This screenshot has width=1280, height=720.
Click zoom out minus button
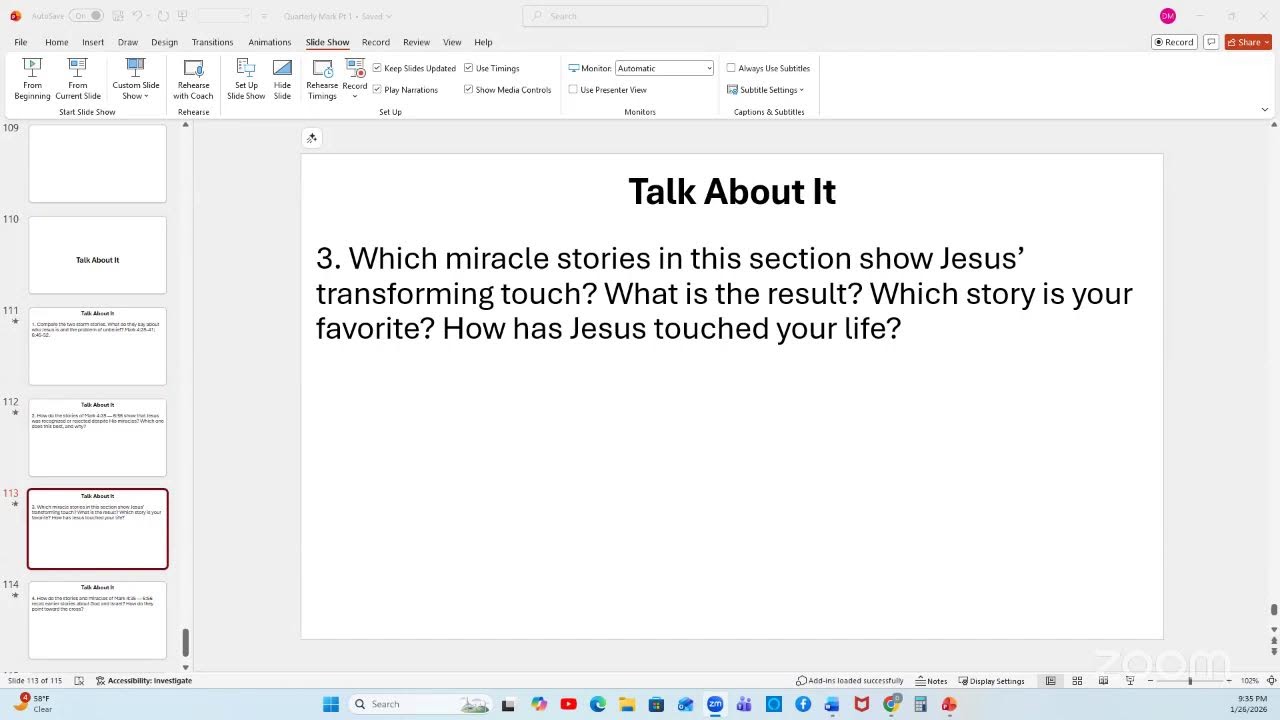(x=1150, y=681)
